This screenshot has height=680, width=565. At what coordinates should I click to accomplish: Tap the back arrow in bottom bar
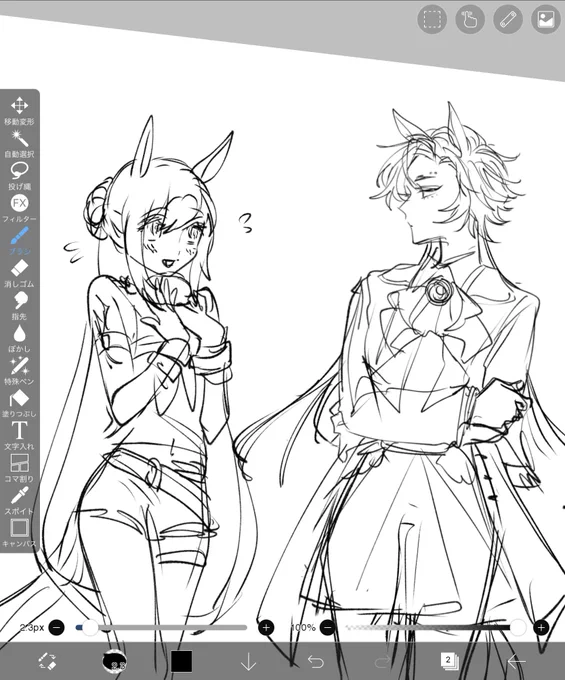[x=516, y=661]
